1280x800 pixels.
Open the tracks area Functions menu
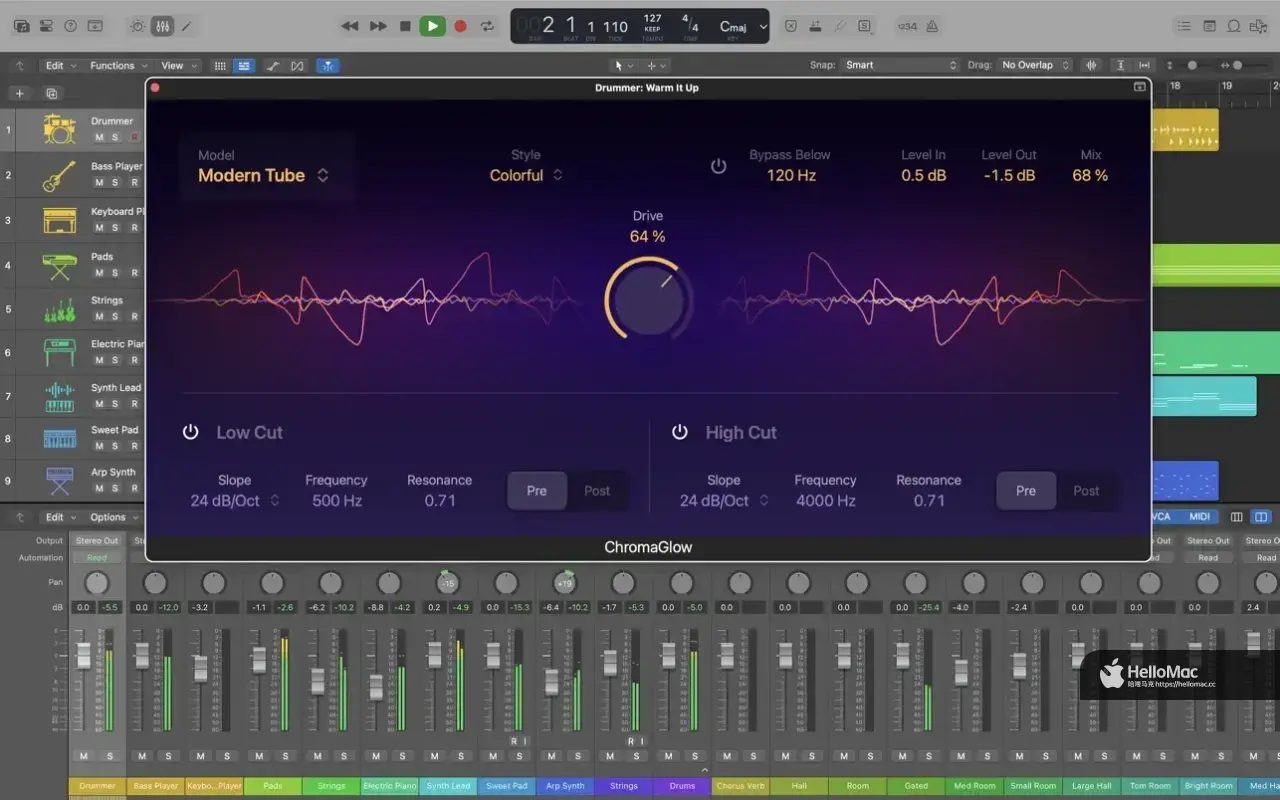click(117, 65)
